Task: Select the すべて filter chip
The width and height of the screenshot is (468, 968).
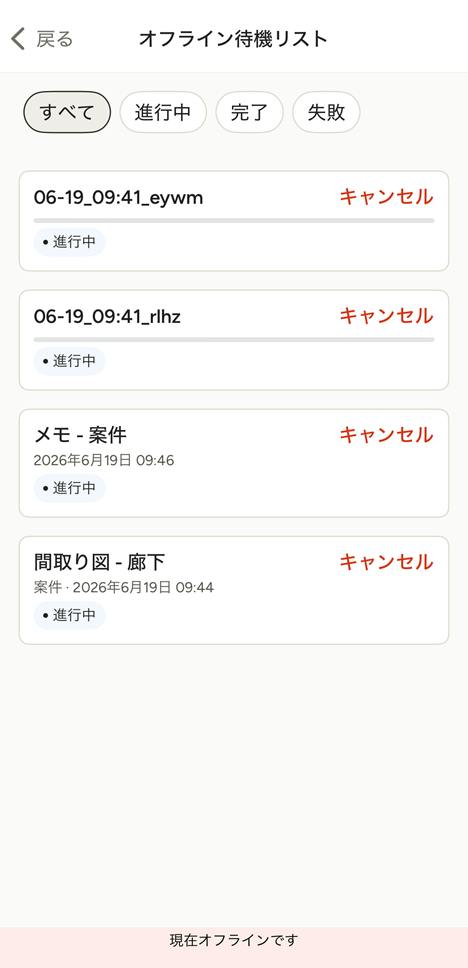Action: pos(67,112)
